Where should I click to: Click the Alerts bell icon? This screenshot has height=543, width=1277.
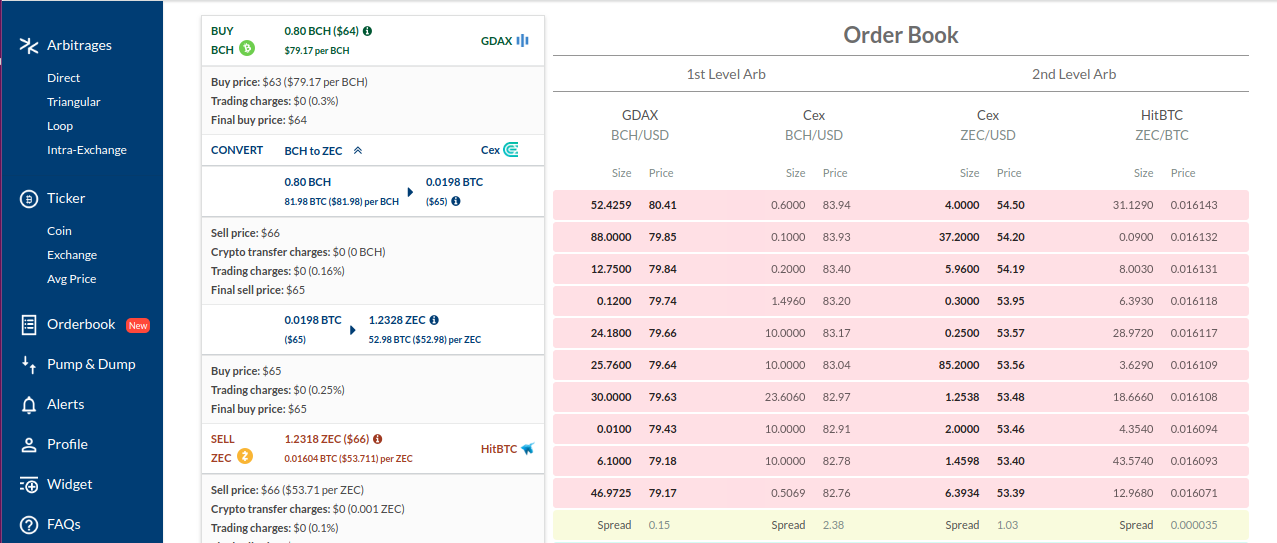[x=28, y=404]
